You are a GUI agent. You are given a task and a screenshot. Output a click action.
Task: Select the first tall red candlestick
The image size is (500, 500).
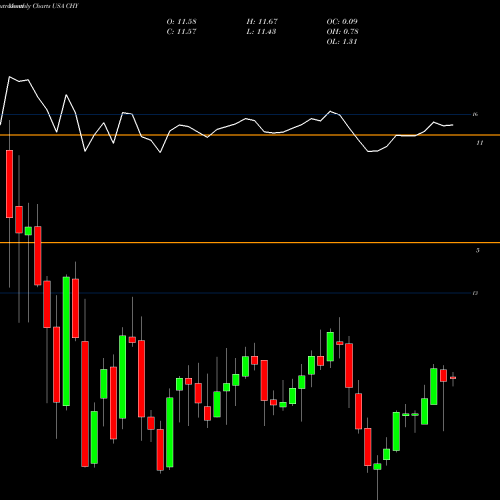pyautogui.click(x=9, y=184)
